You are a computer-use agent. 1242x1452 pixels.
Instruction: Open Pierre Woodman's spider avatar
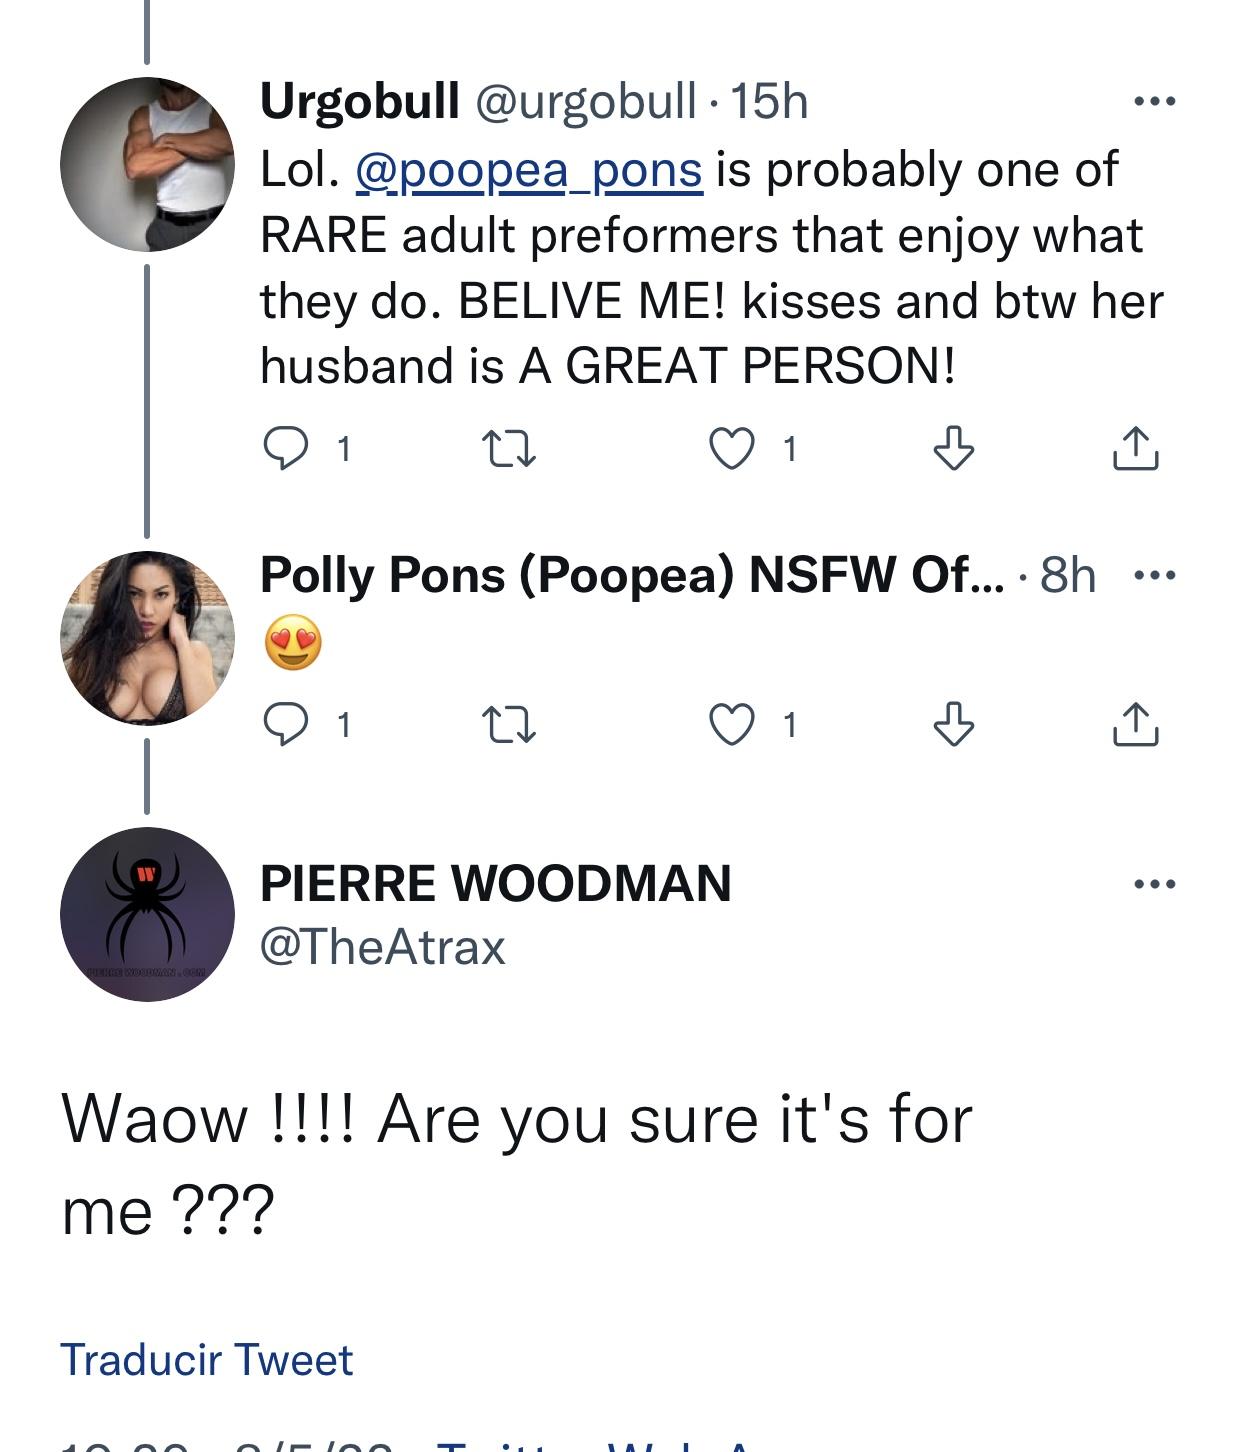coord(147,914)
